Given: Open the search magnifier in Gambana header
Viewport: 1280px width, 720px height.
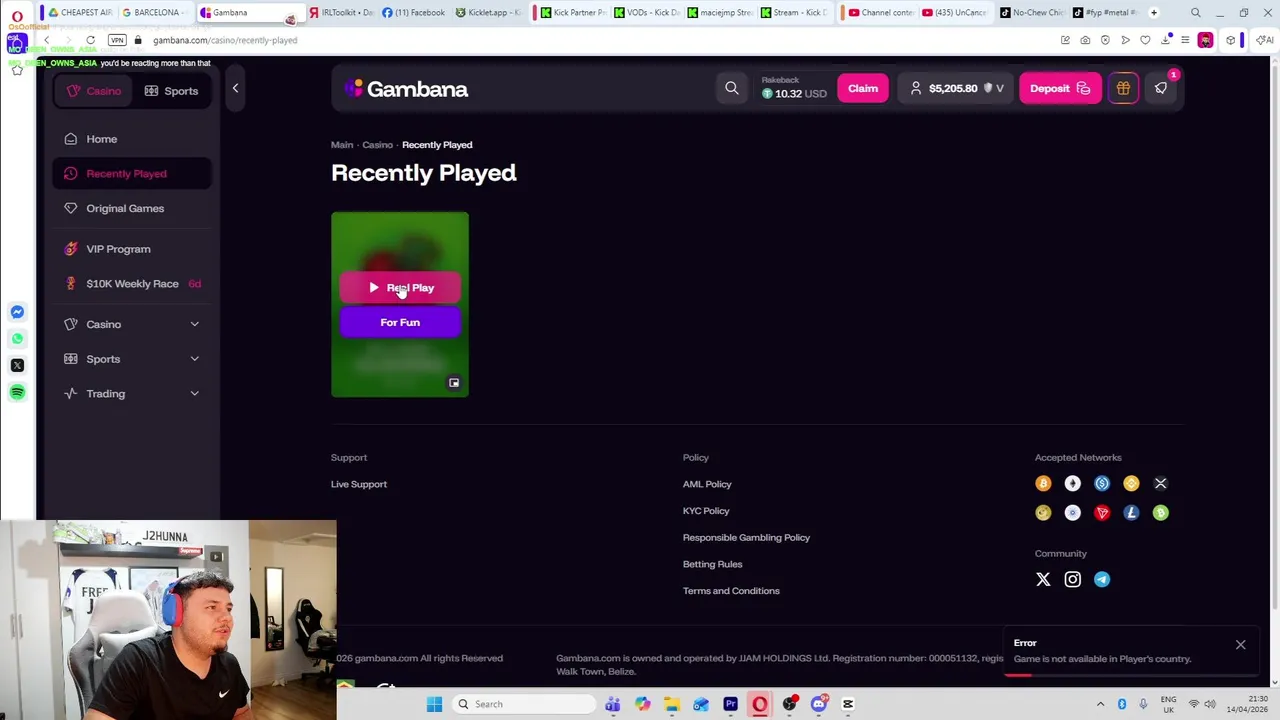Looking at the screenshot, I should [x=732, y=88].
